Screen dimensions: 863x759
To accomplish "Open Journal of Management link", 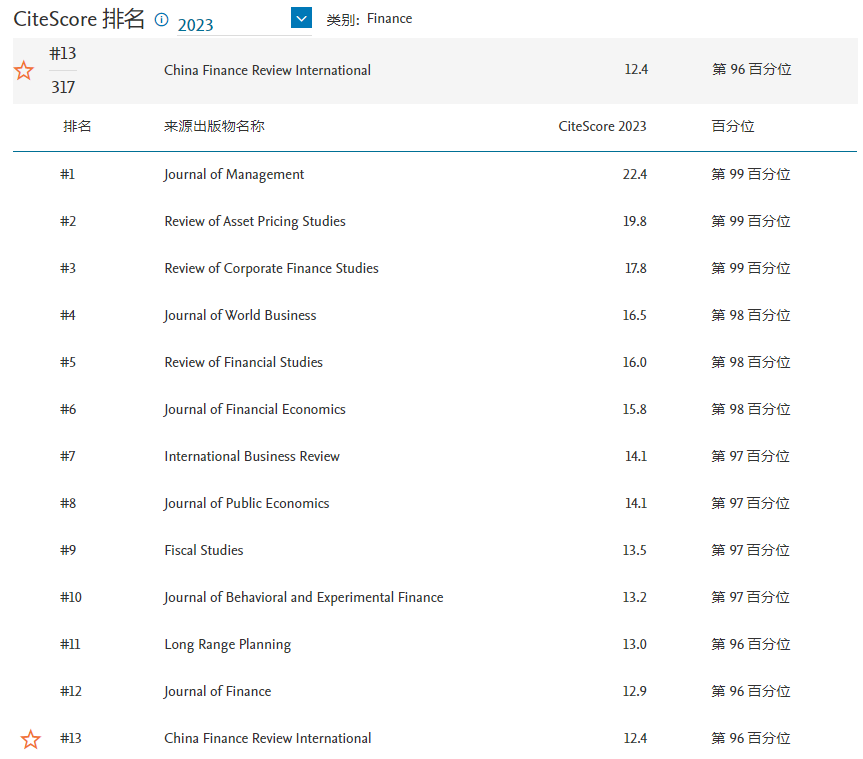I will tap(234, 174).
